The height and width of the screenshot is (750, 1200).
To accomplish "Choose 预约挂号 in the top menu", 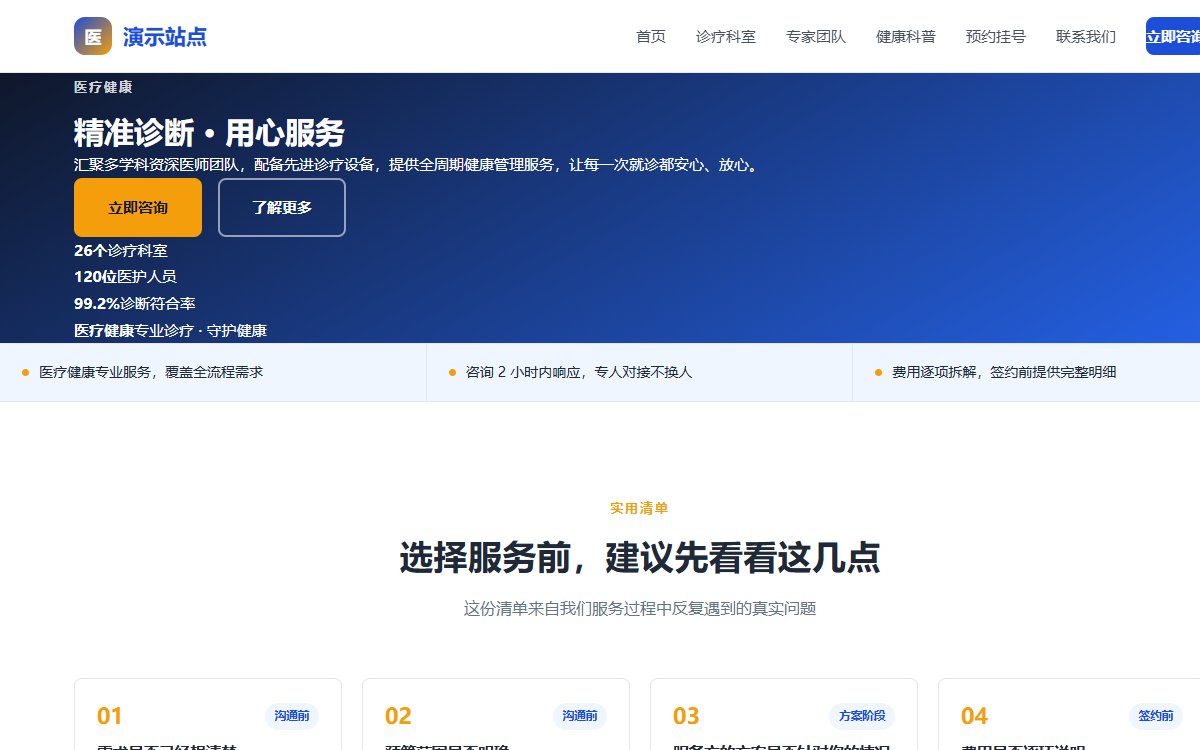I will [x=996, y=37].
